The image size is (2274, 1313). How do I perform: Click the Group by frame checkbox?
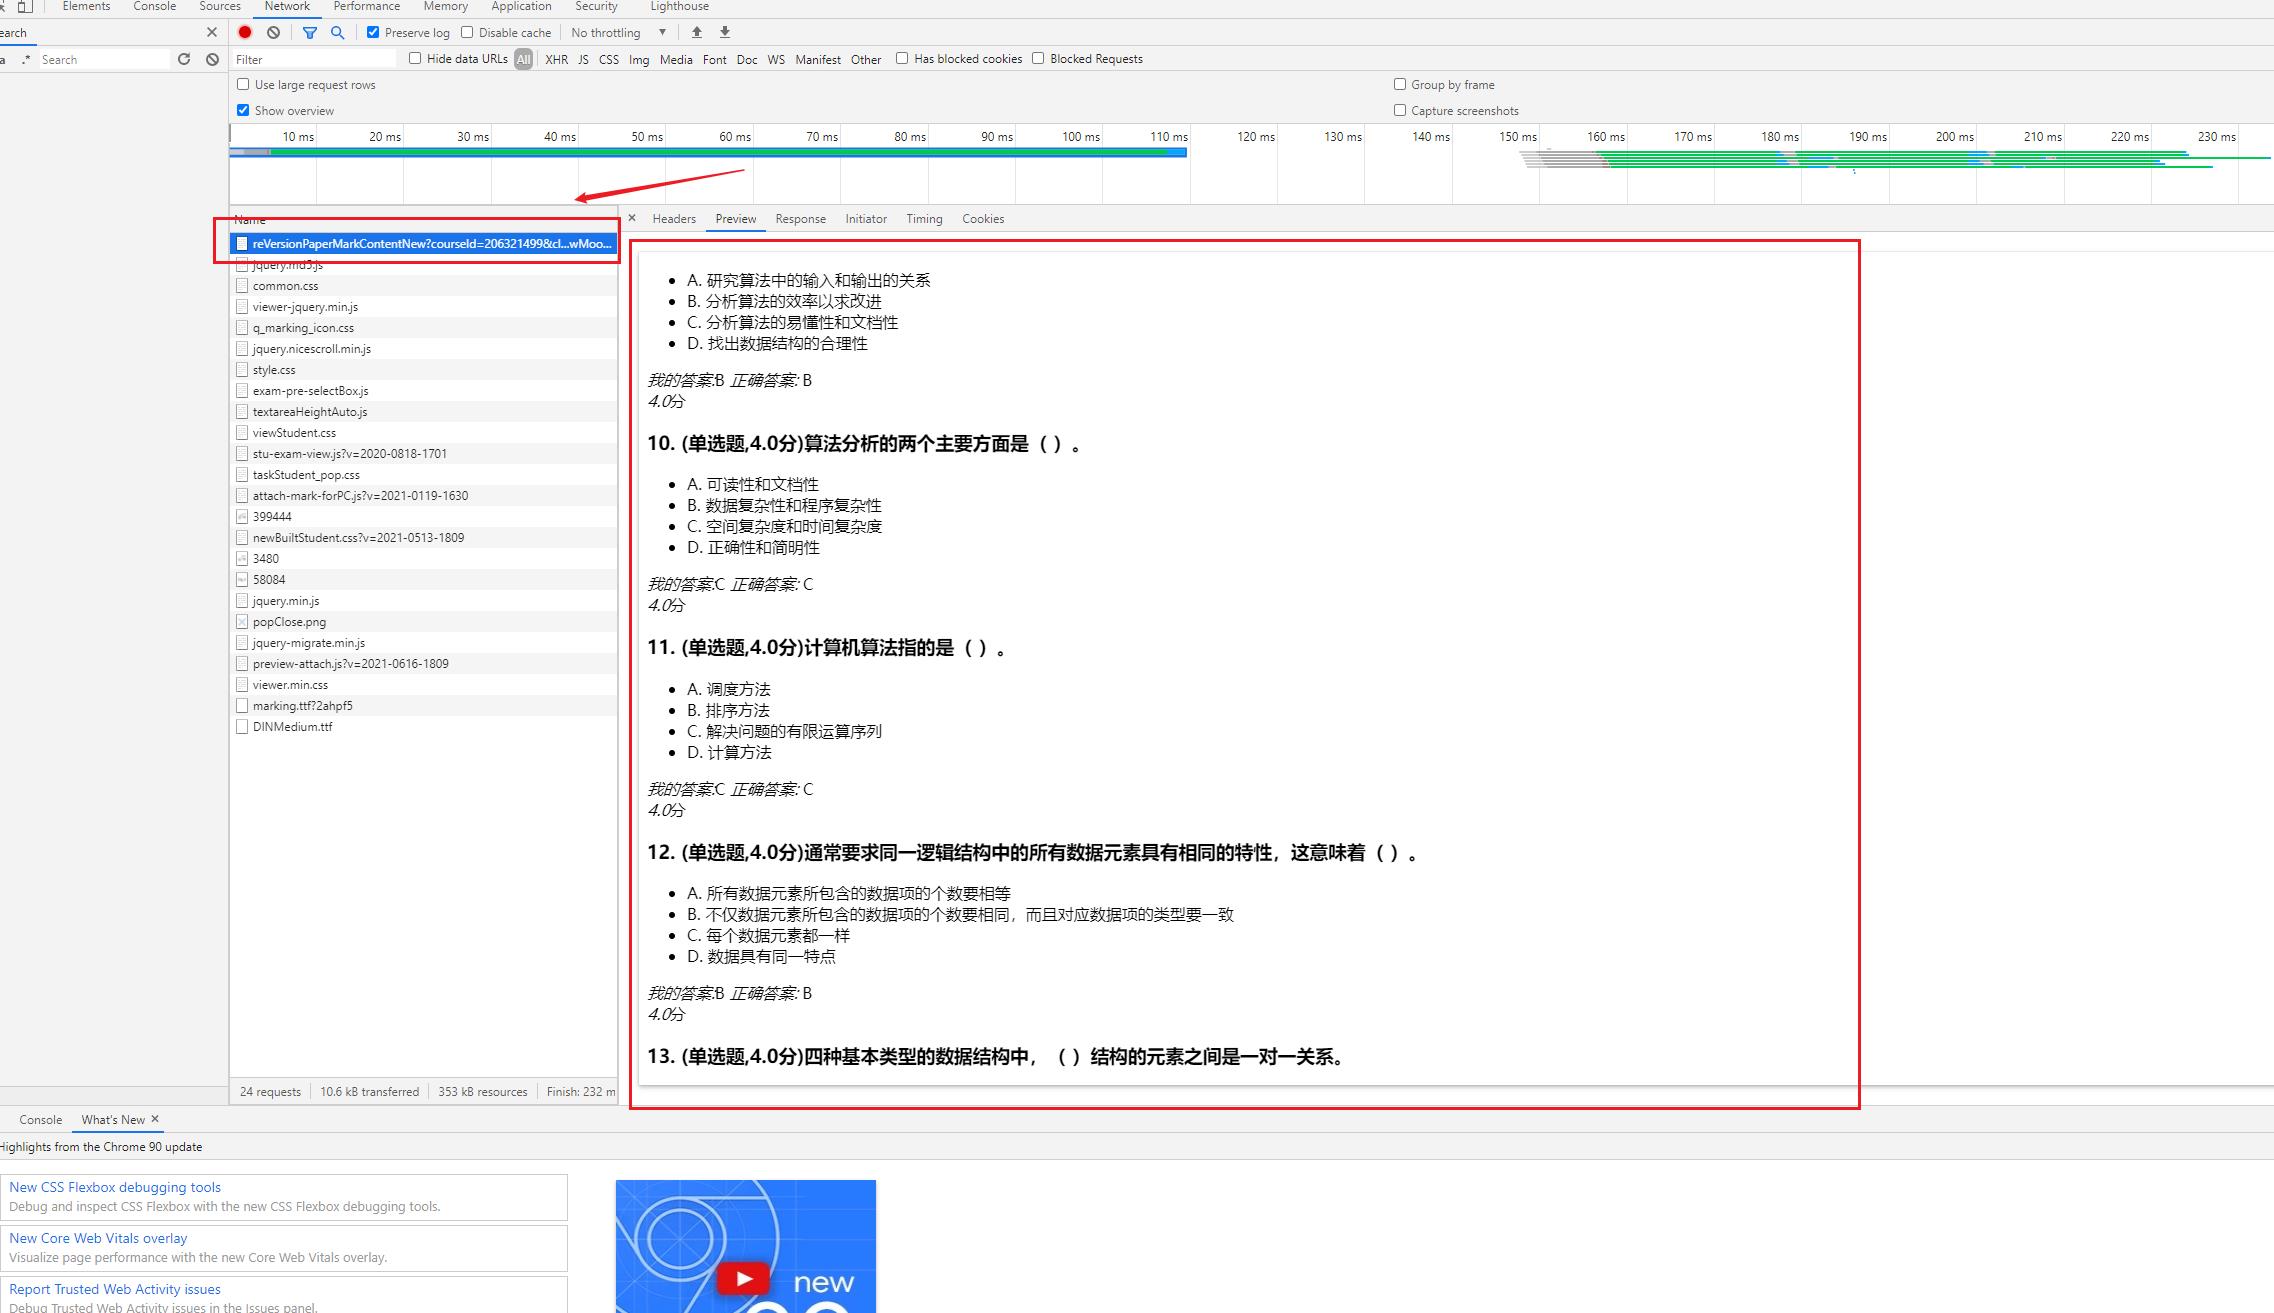tap(1399, 84)
